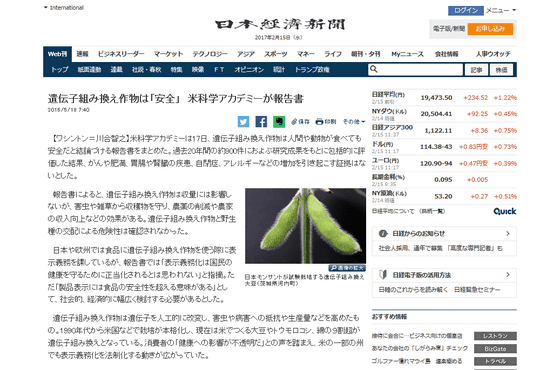Save article with the 保存 clip icon
The image size is (560, 370).
tap(300, 122)
